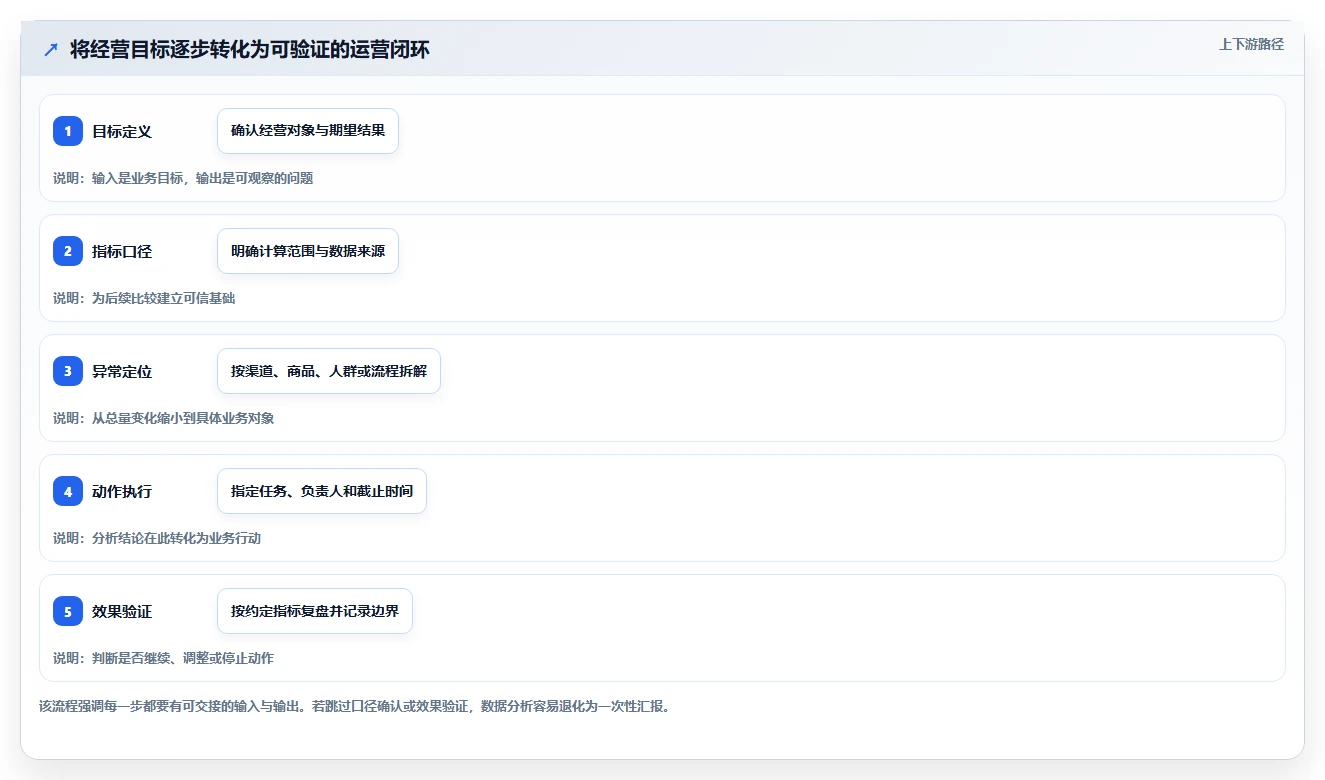Select the 按约定指标复盘并记录边界 chip
1325x780 pixels.
(315, 611)
